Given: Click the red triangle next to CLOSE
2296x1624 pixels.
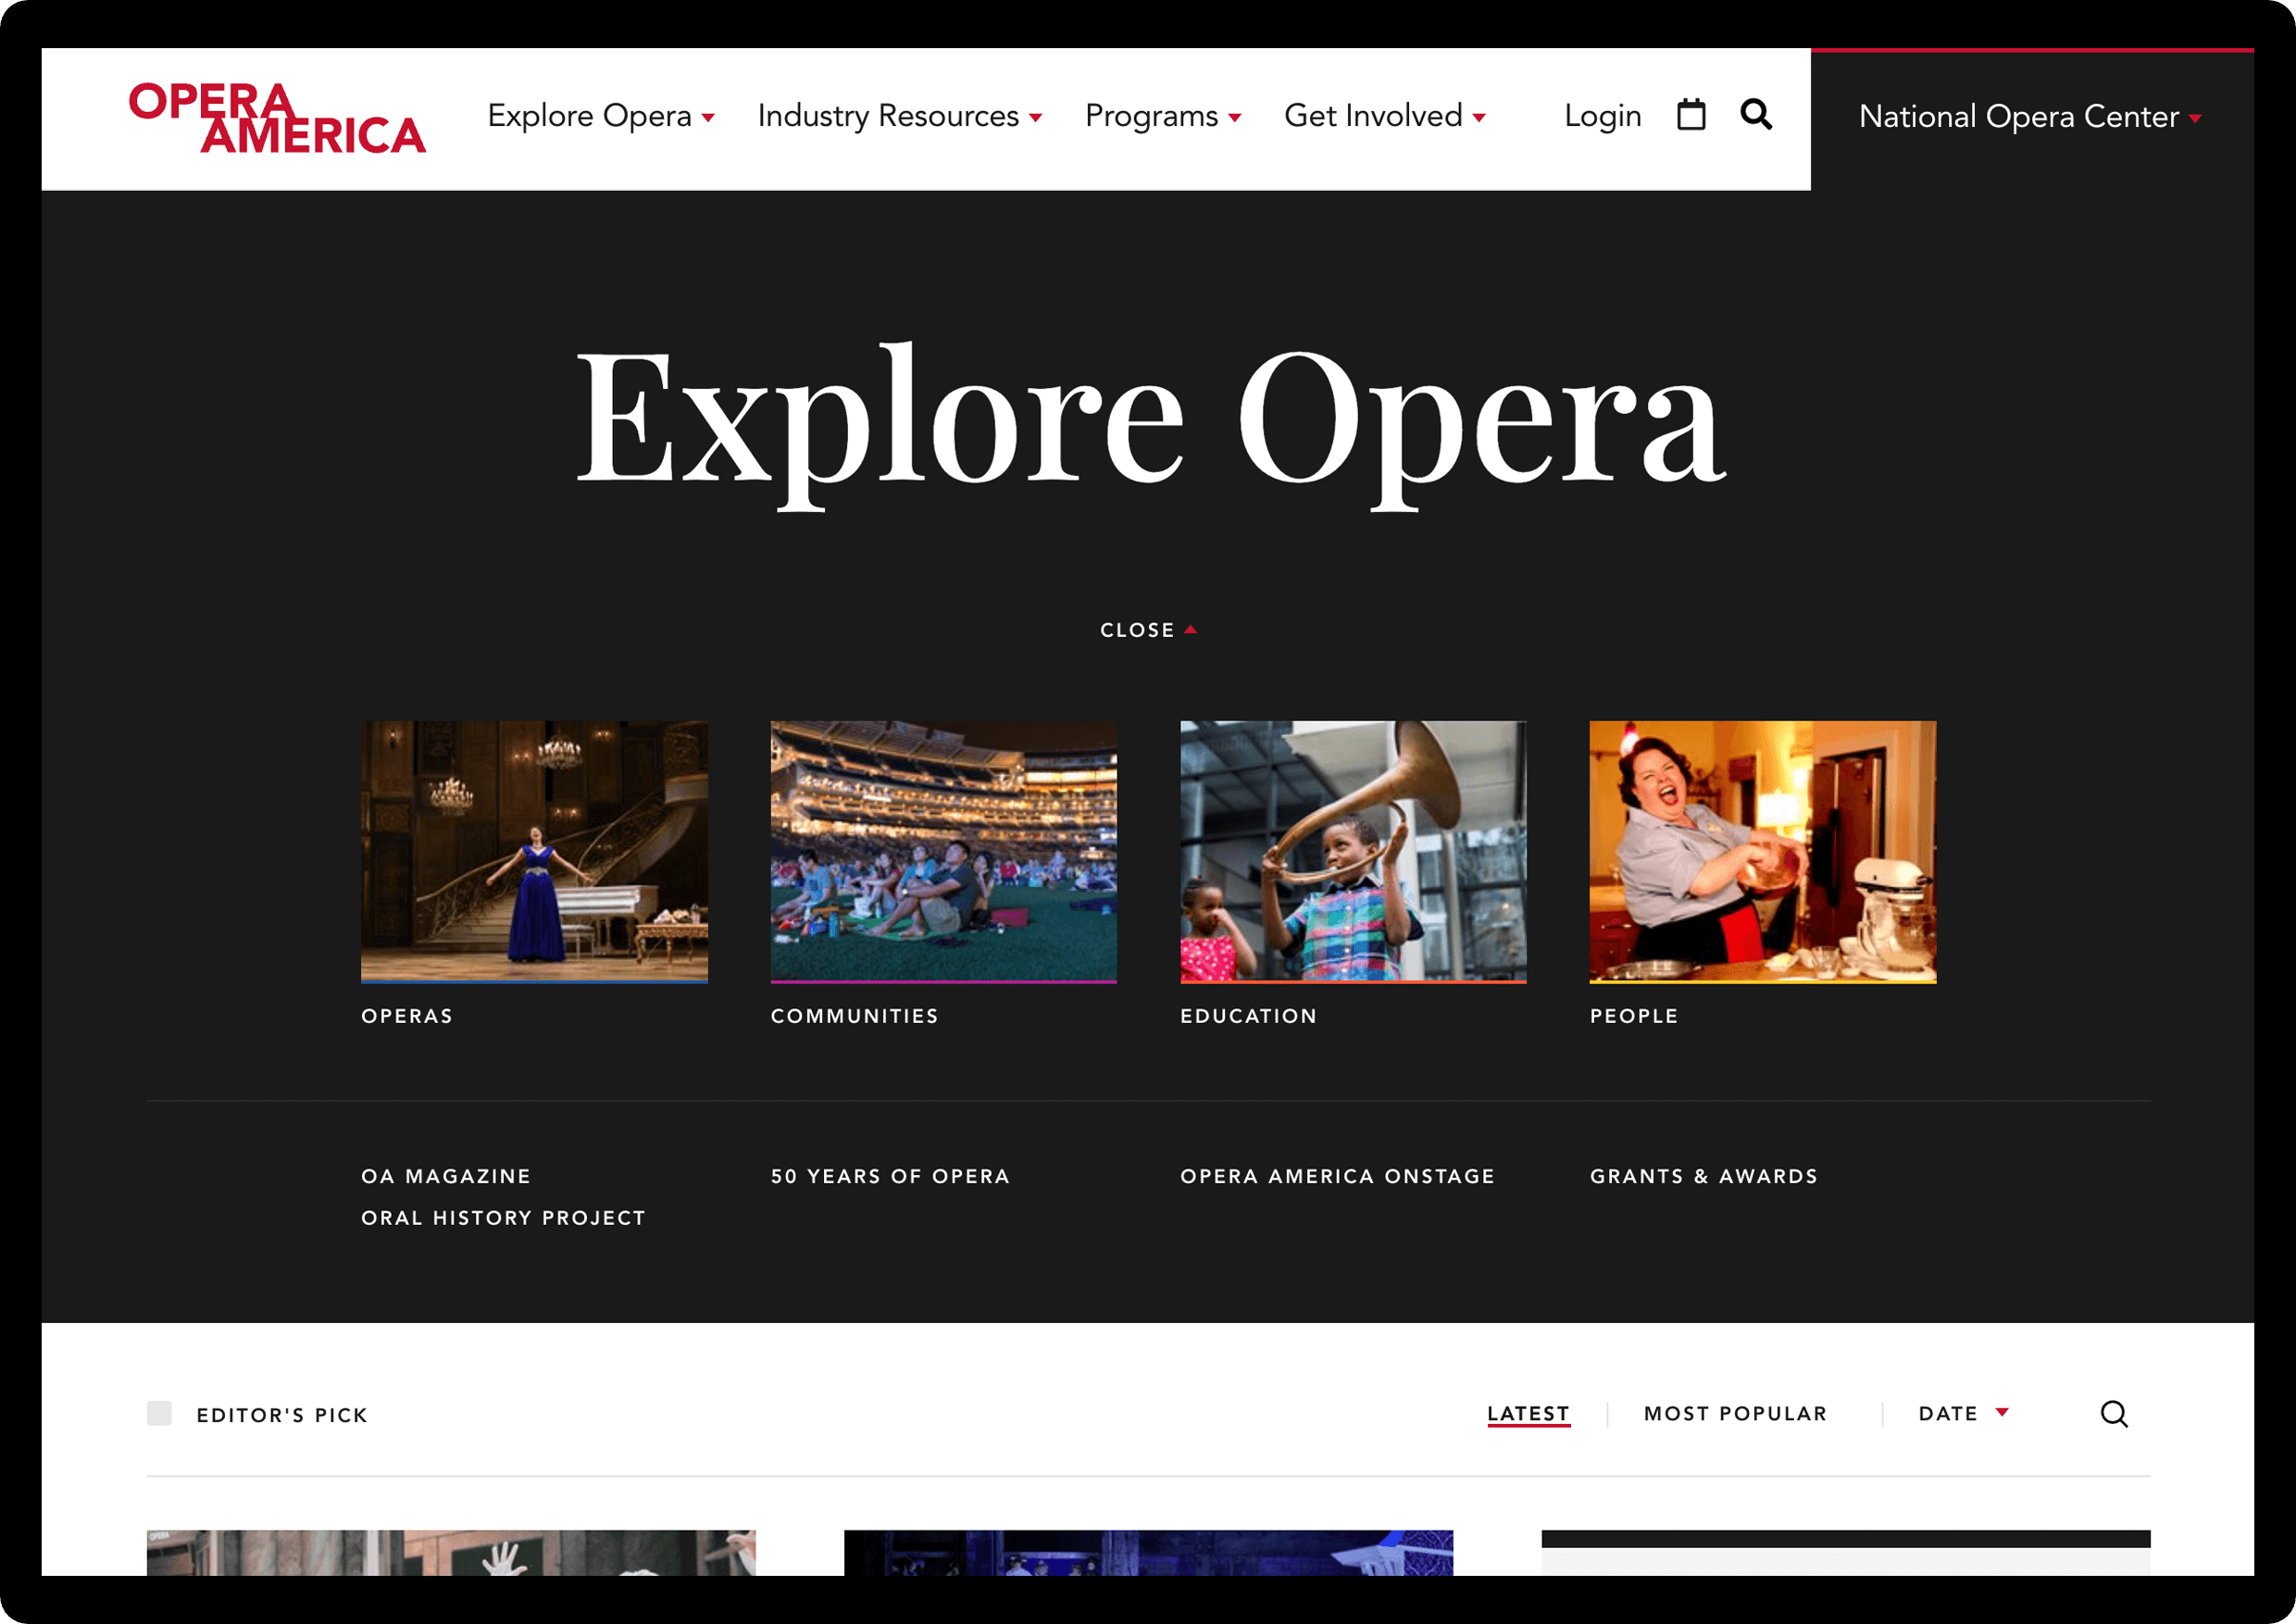Looking at the screenshot, I should pyautogui.click(x=1190, y=629).
